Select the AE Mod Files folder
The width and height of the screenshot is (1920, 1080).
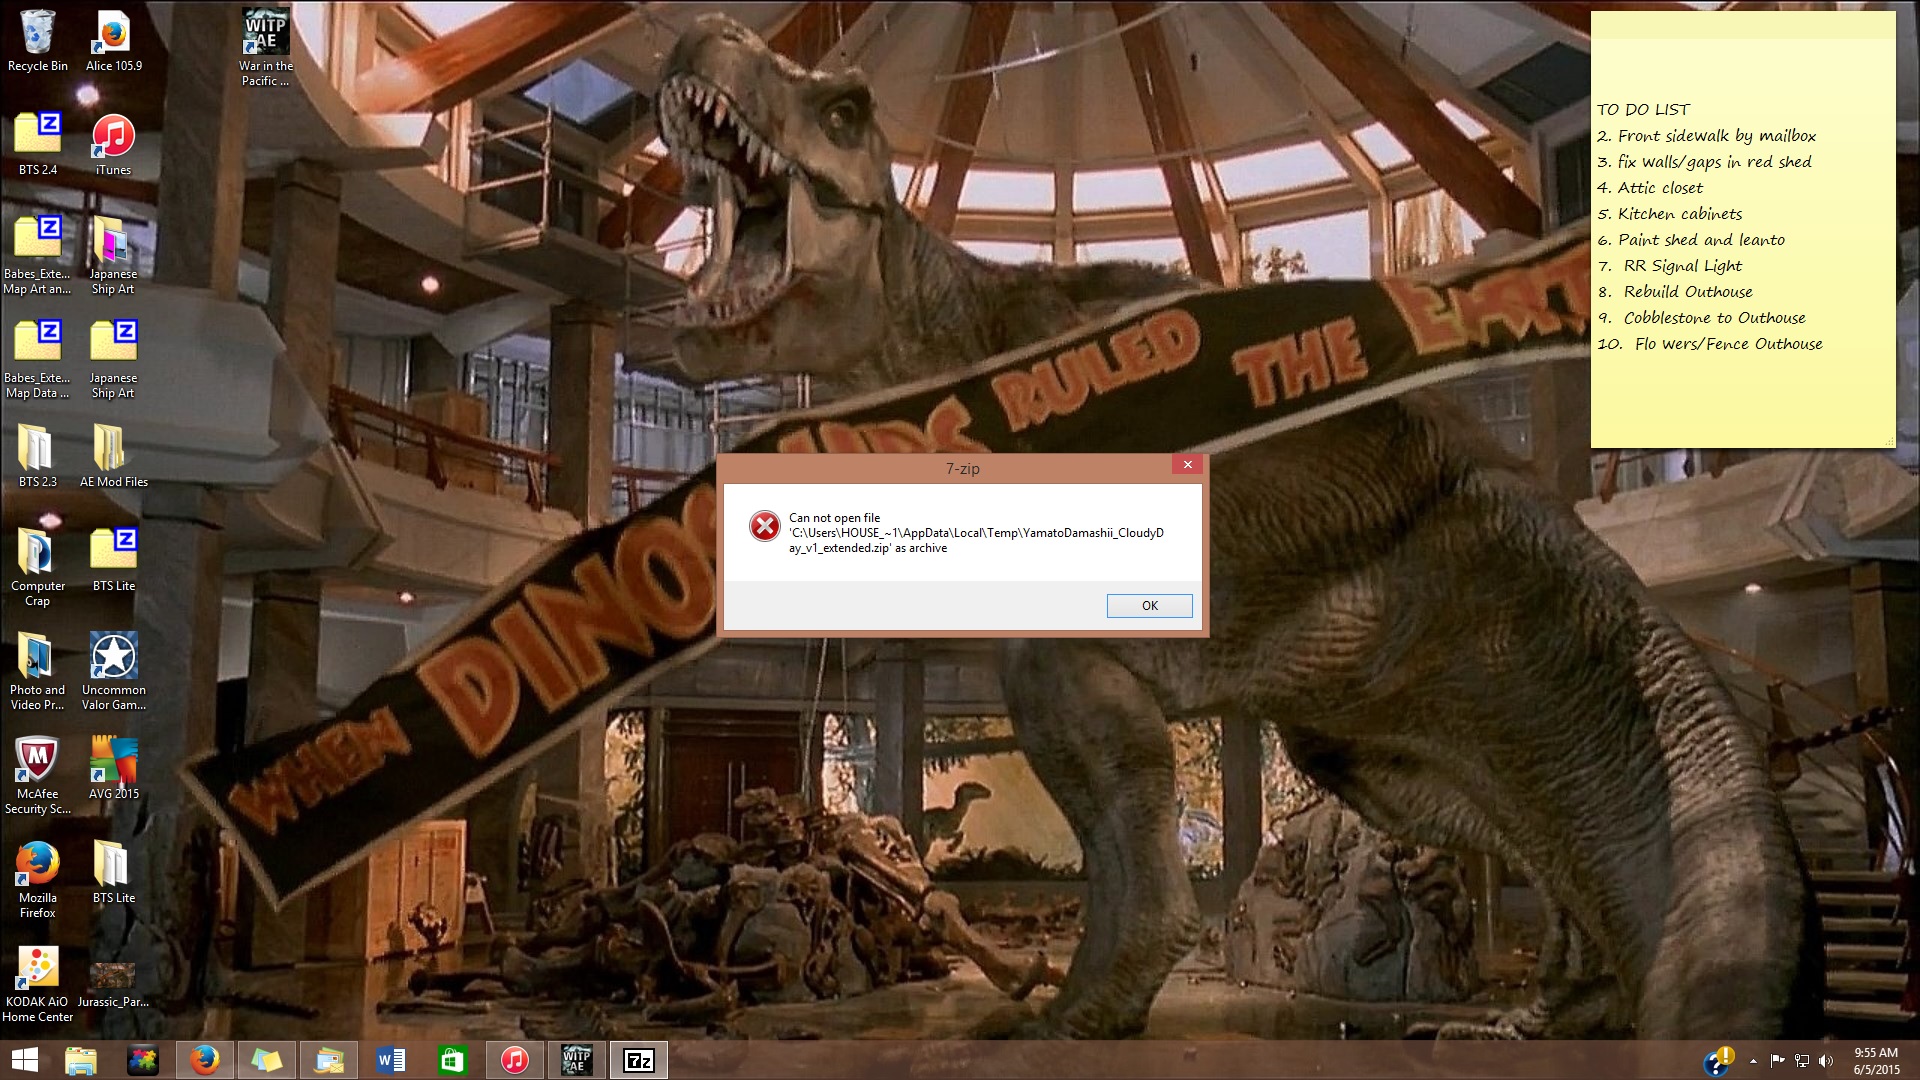pos(114,457)
